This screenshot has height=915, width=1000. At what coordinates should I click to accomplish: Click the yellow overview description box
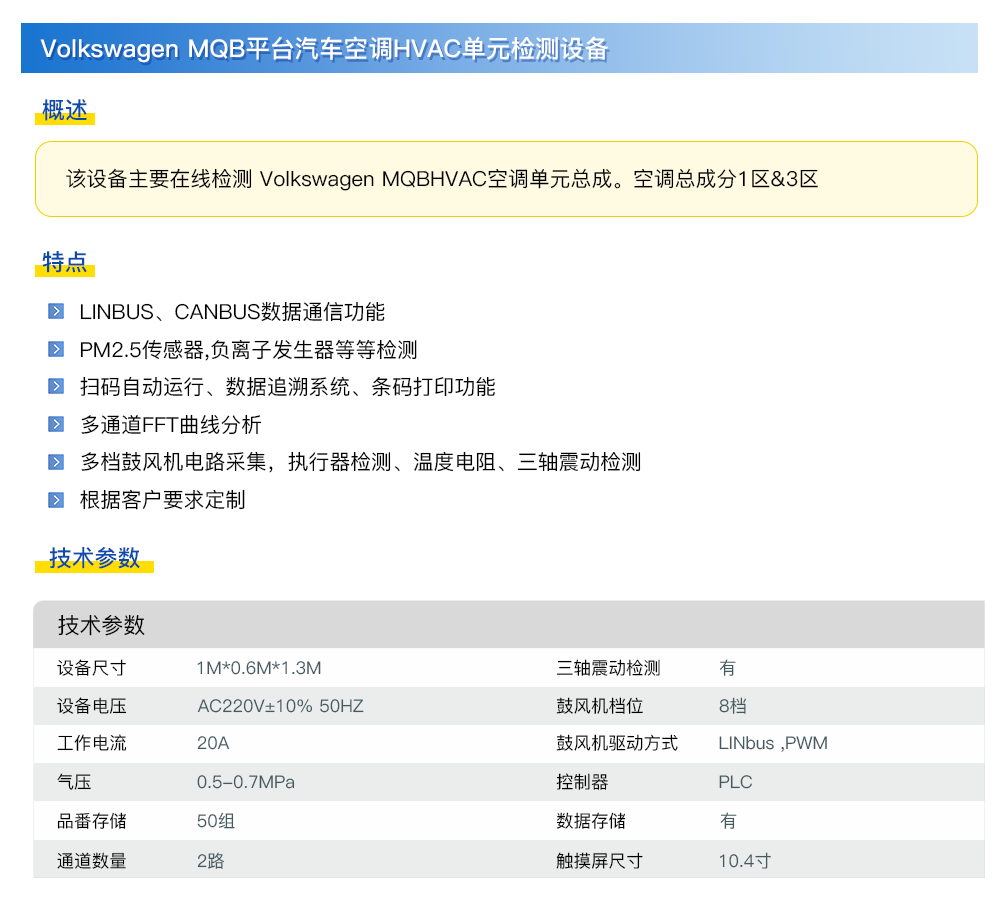pos(506,179)
